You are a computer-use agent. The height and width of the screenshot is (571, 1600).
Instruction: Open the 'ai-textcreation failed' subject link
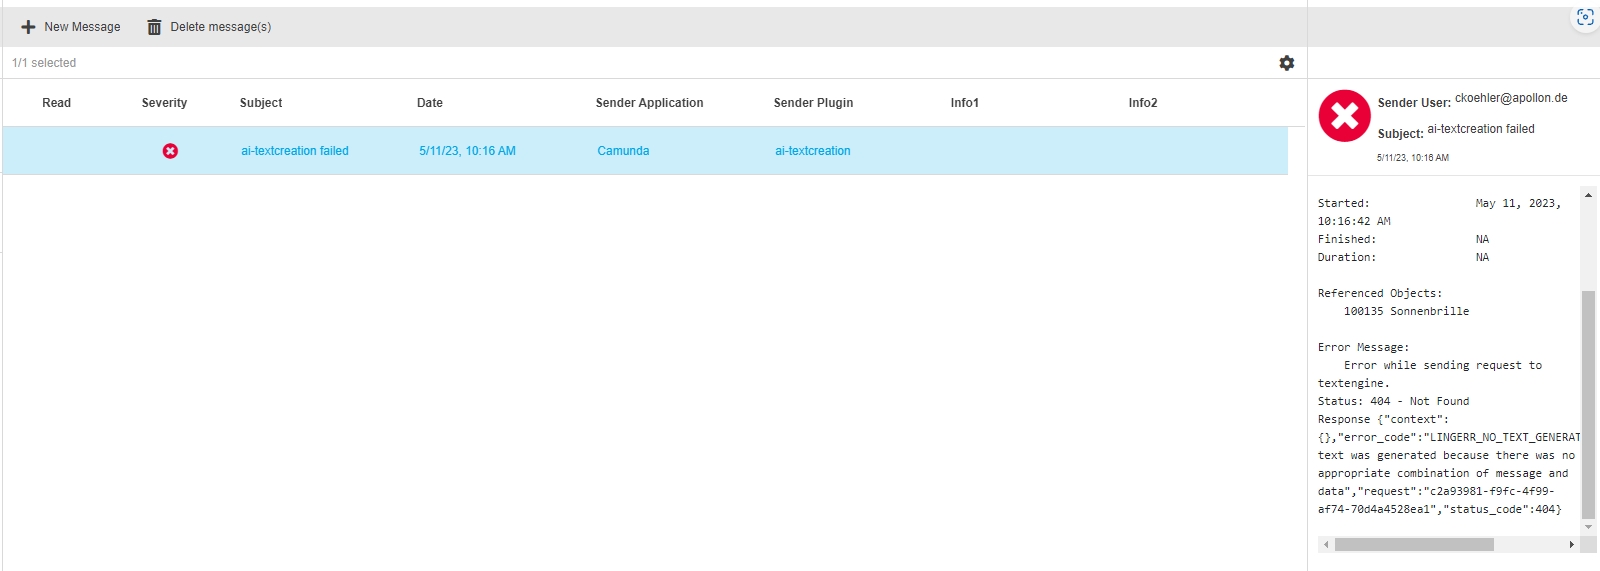click(294, 151)
